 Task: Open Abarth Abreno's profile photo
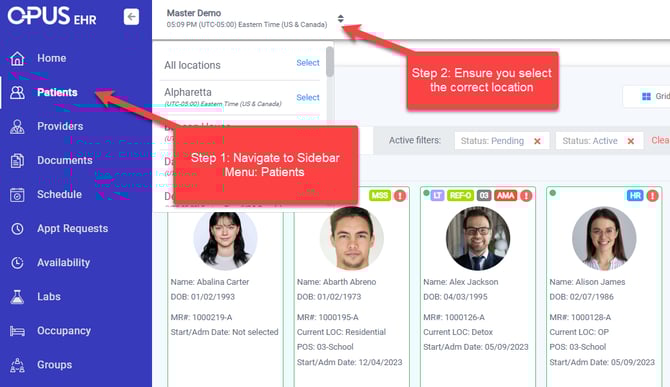(352, 239)
